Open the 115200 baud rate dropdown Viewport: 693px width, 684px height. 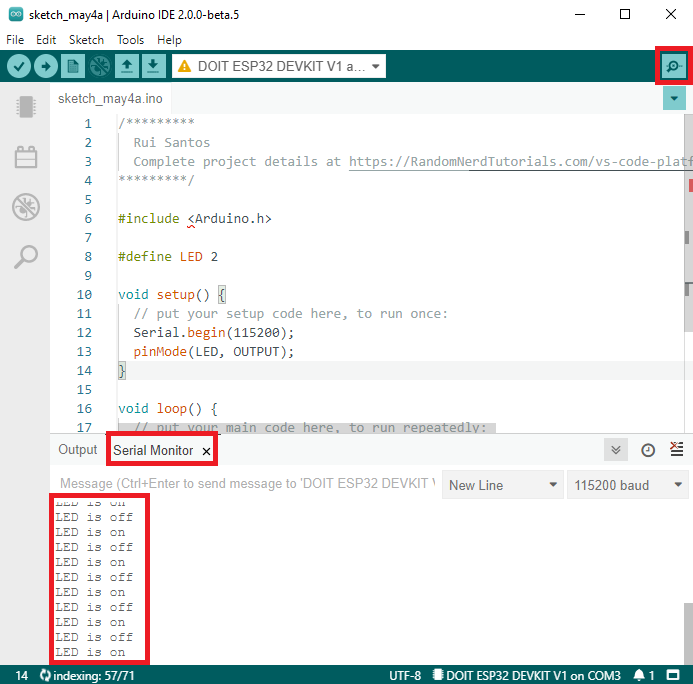(x=628, y=485)
